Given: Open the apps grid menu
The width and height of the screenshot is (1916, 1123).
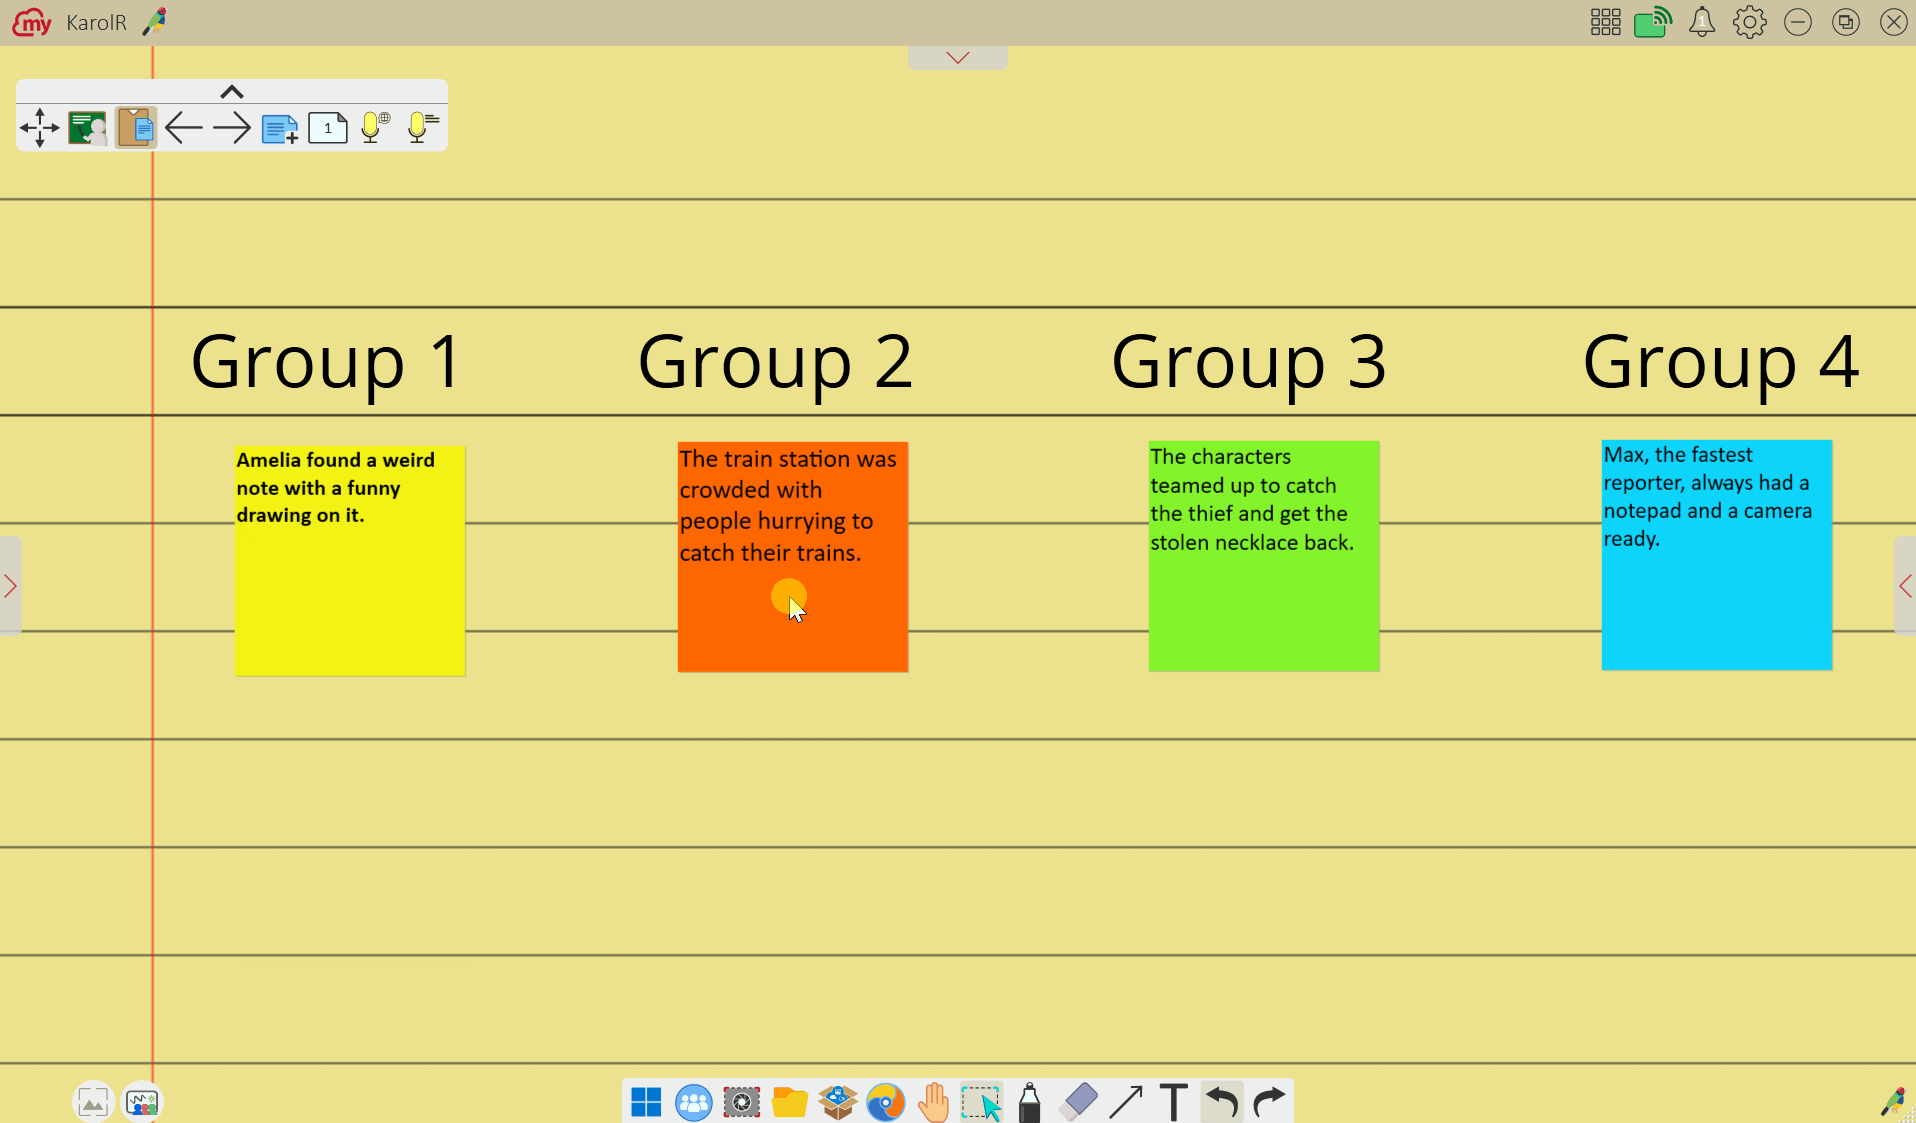Looking at the screenshot, I should click(1604, 21).
